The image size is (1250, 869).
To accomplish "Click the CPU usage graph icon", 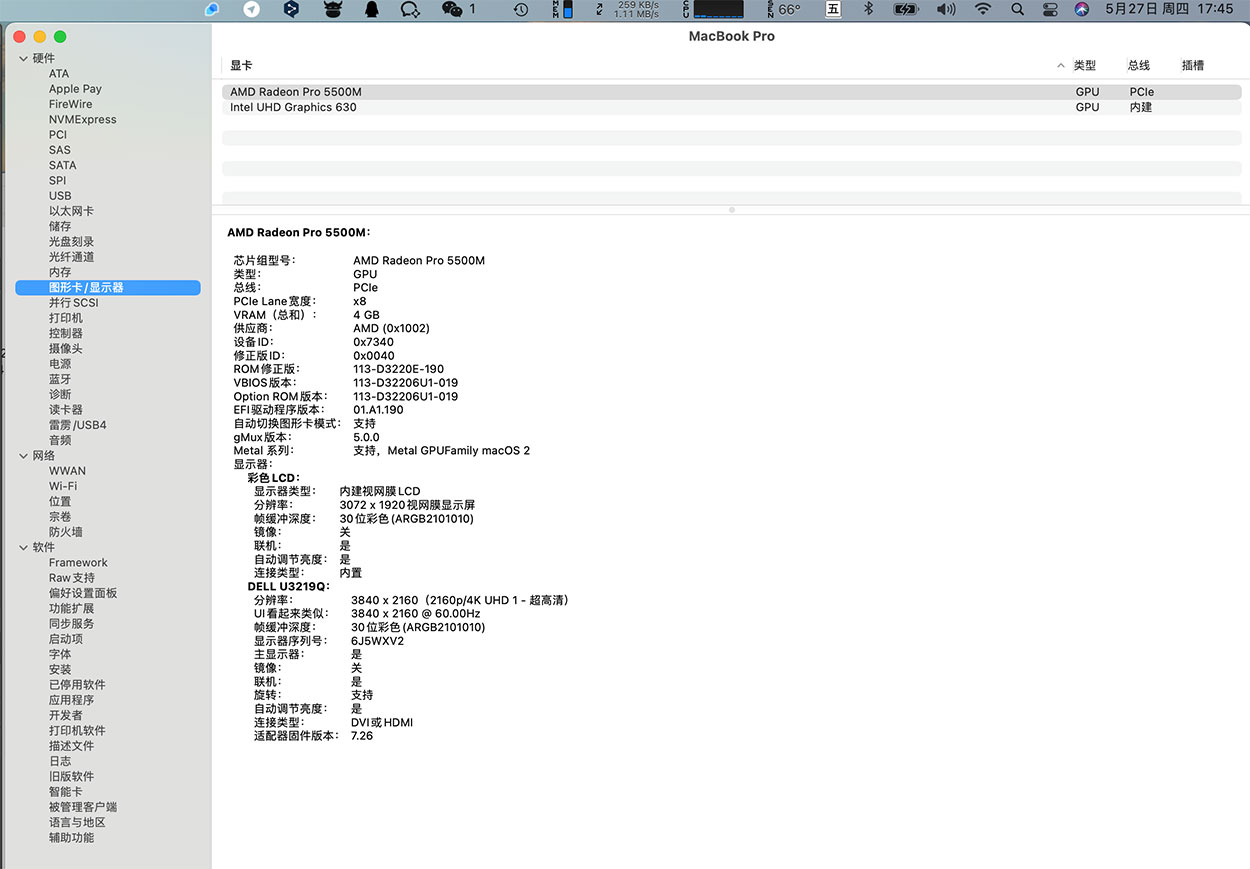I will point(713,9).
